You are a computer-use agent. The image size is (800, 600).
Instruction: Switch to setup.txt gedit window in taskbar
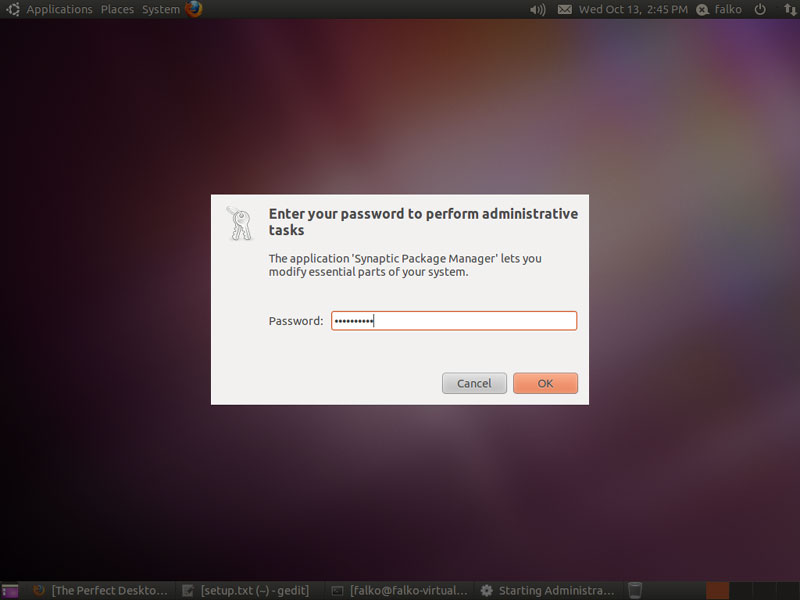click(246, 591)
